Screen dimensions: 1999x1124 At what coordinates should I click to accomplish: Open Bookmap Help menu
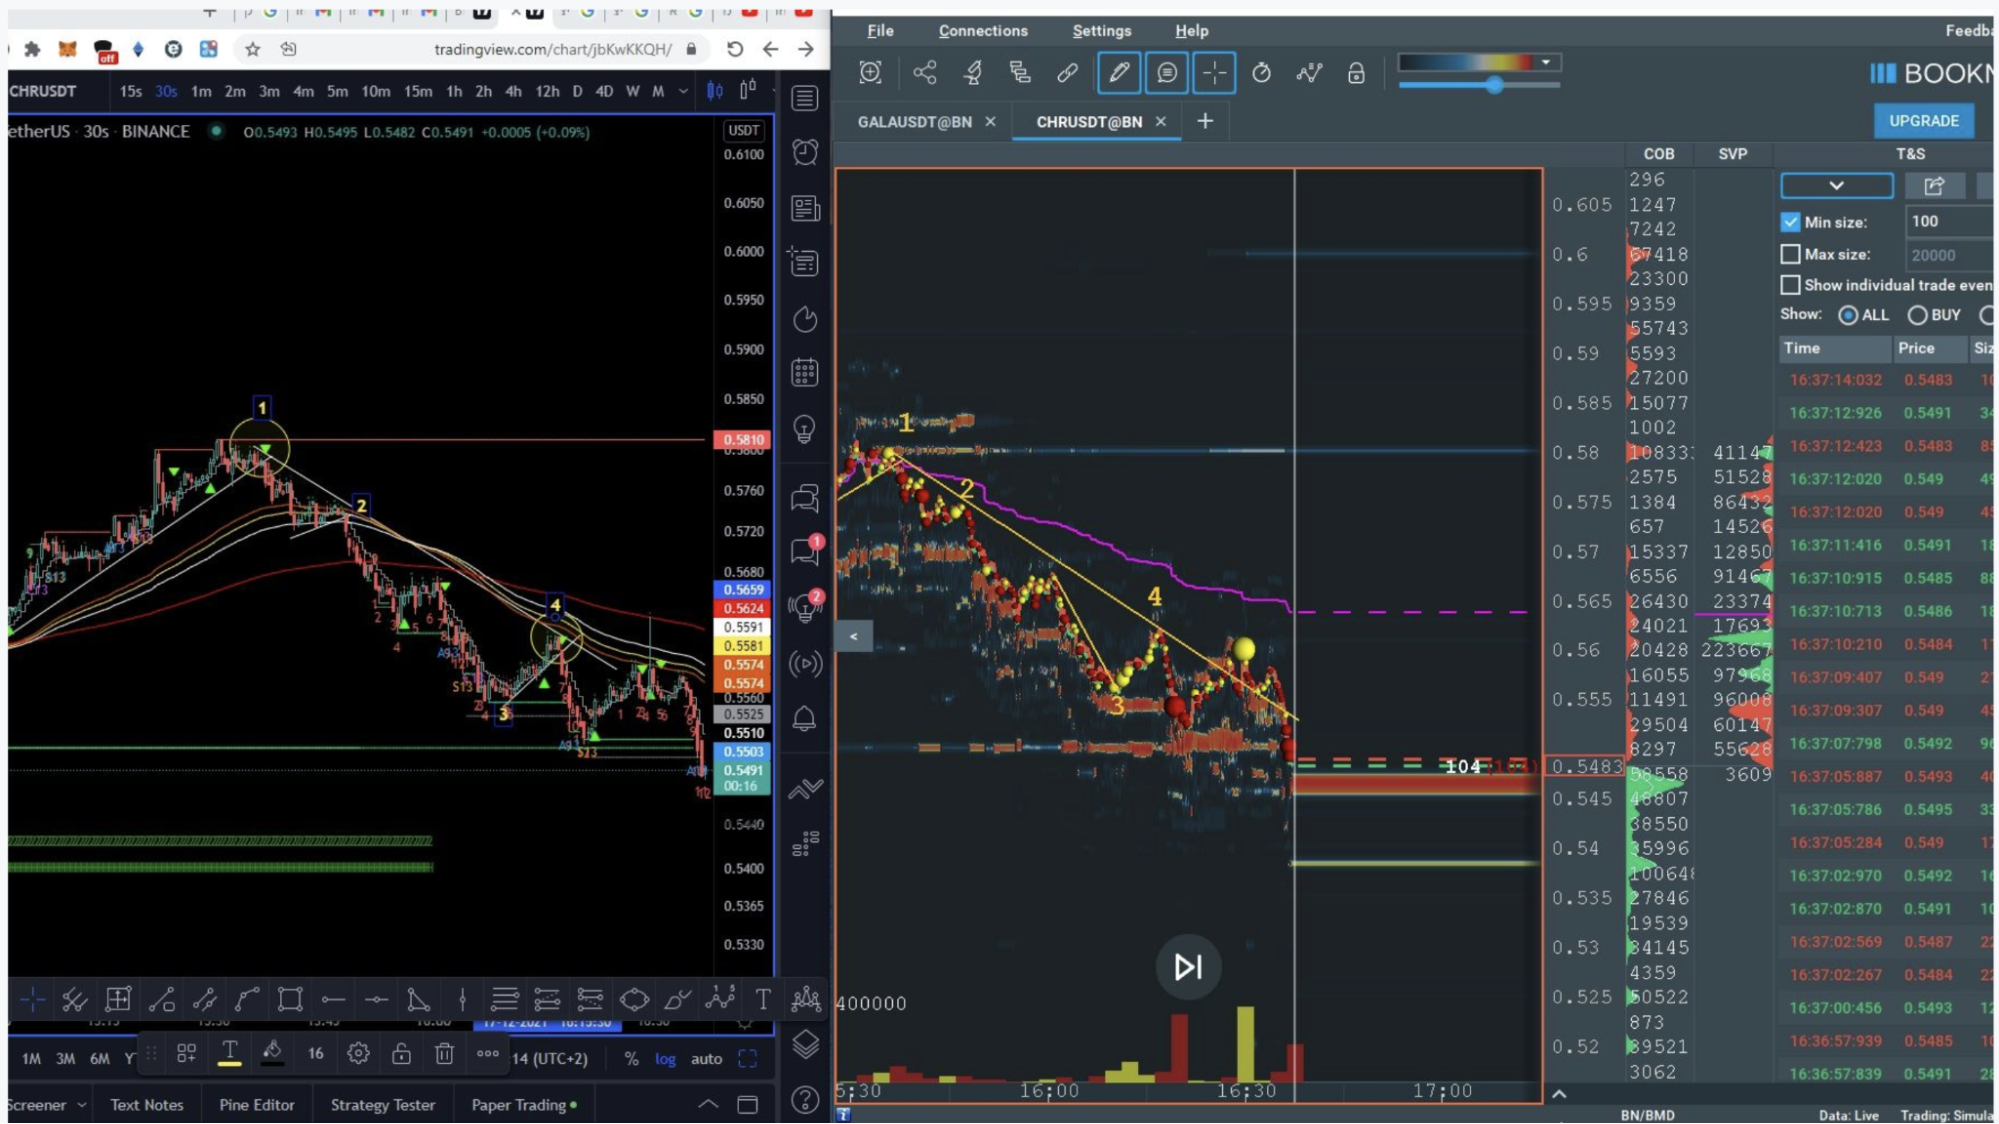1191,31
